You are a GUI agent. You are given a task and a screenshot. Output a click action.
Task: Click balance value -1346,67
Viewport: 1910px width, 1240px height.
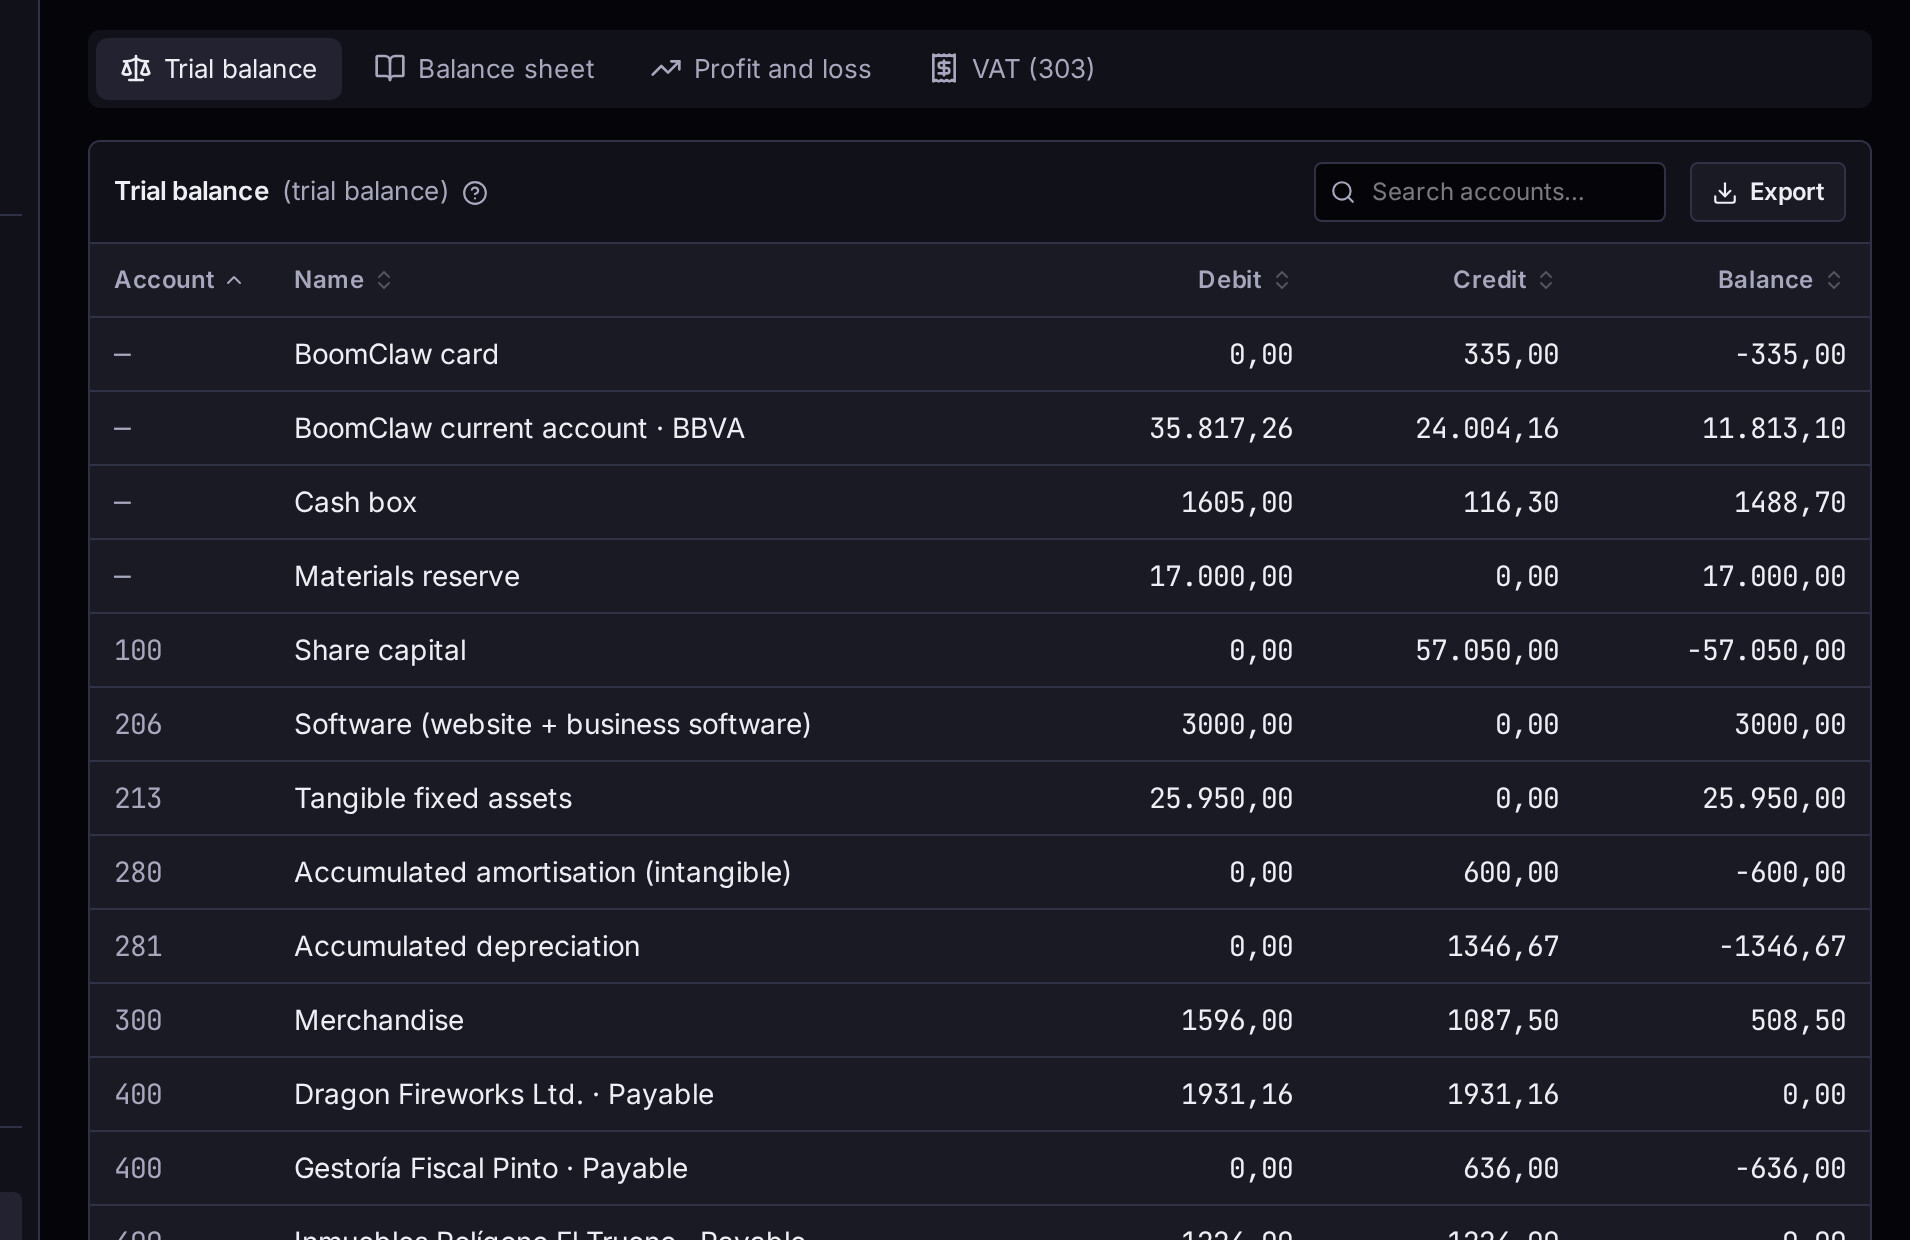(x=1782, y=947)
